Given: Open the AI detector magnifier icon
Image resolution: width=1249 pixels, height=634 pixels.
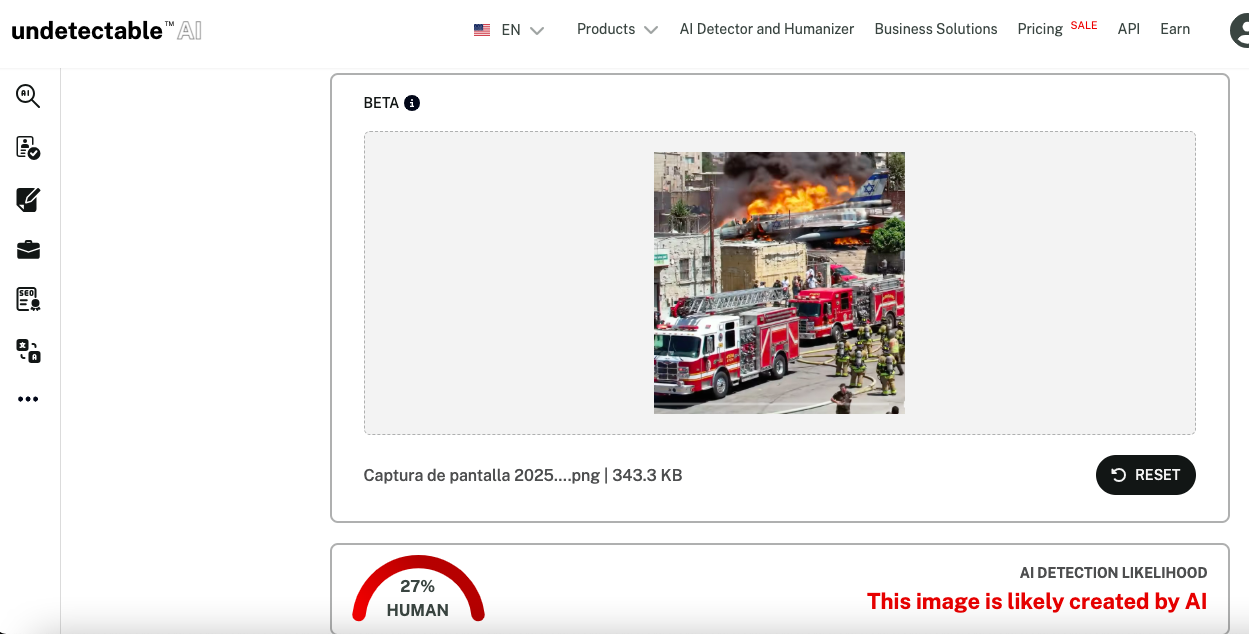Looking at the screenshot, I should (28, 96).
